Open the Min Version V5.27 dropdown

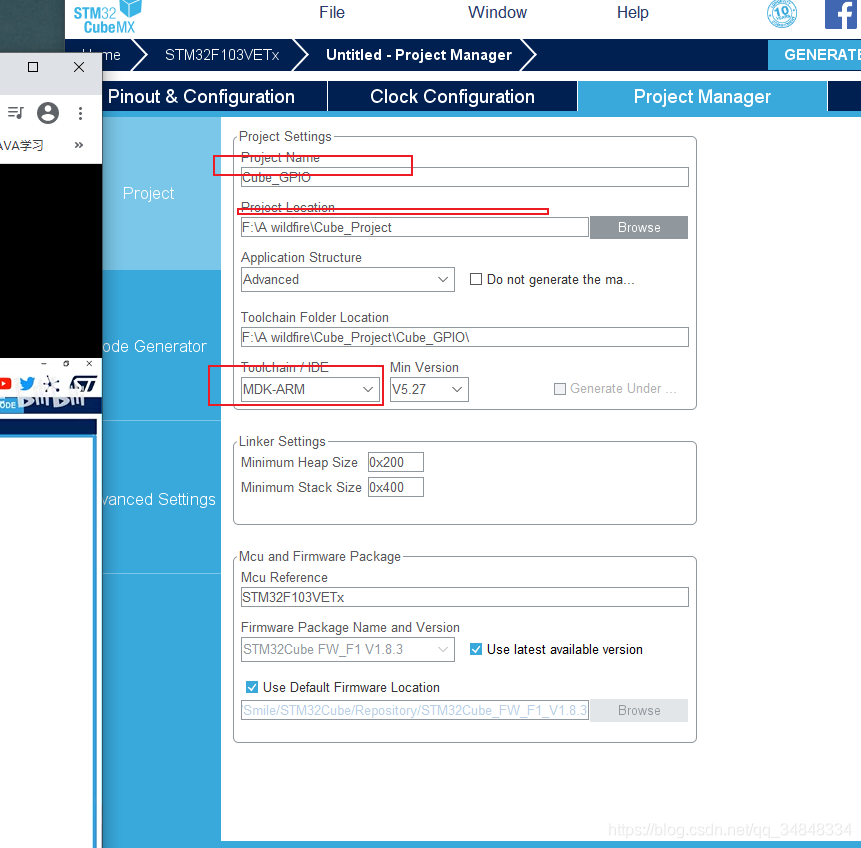(429, 389)
